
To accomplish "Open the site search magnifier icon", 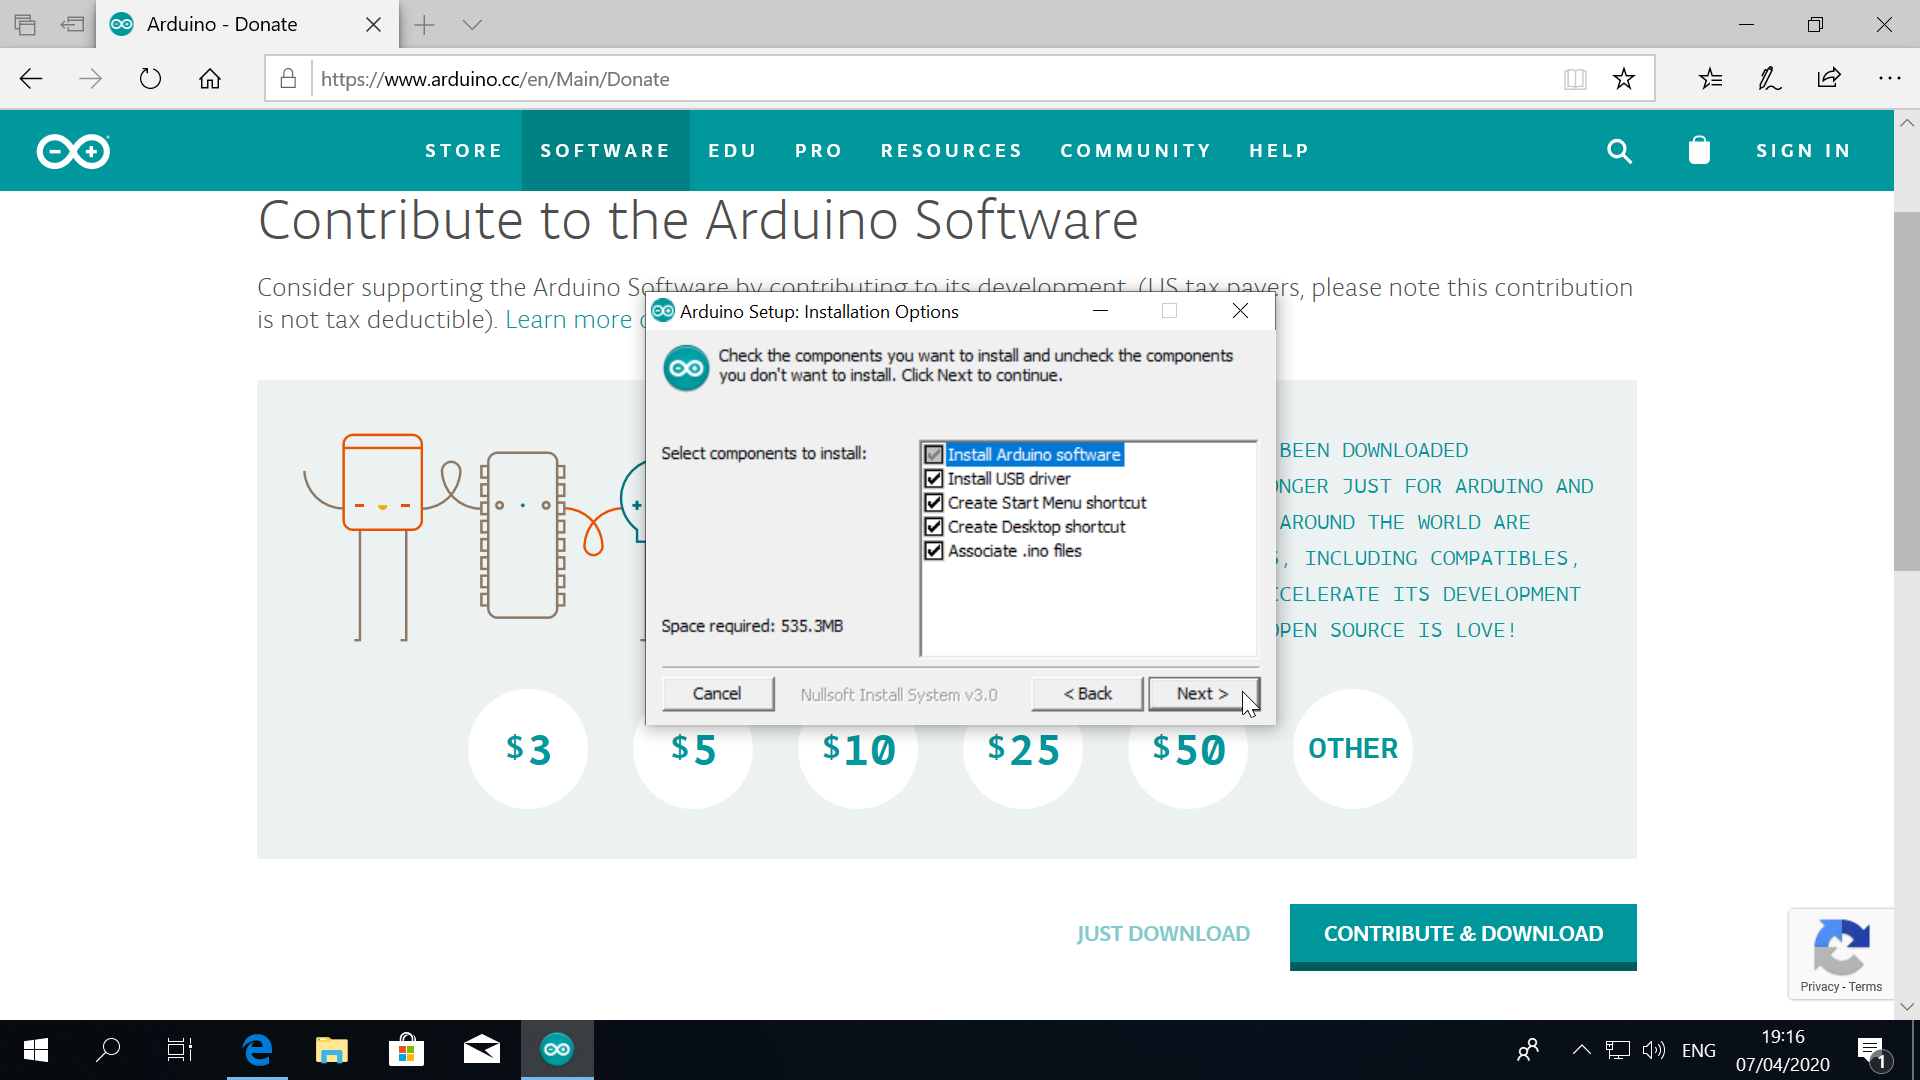I will point(1619,151).
